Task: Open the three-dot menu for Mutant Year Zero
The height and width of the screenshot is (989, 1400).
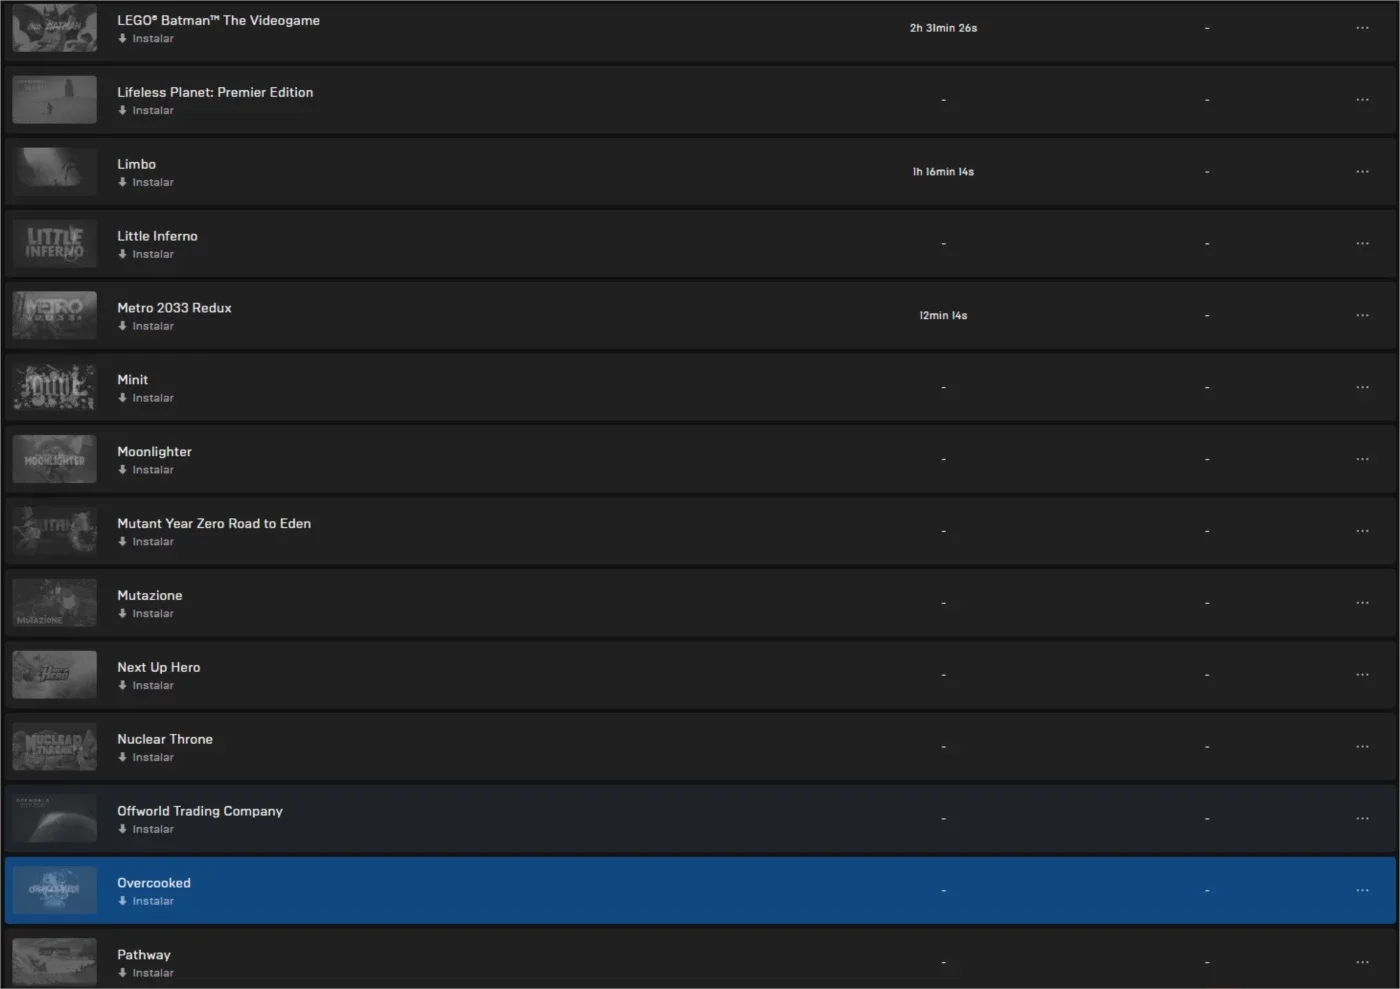Action: [1362, 531]
